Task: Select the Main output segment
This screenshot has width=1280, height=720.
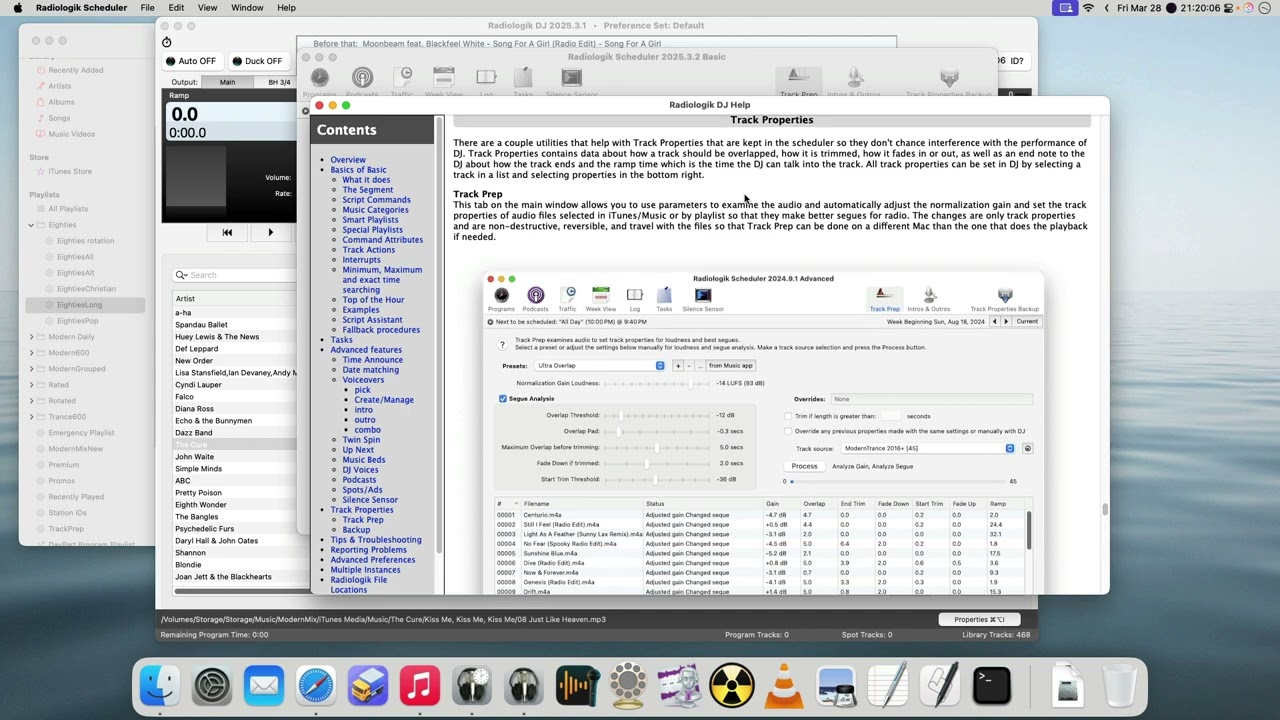Action: [x=228, y=82]
